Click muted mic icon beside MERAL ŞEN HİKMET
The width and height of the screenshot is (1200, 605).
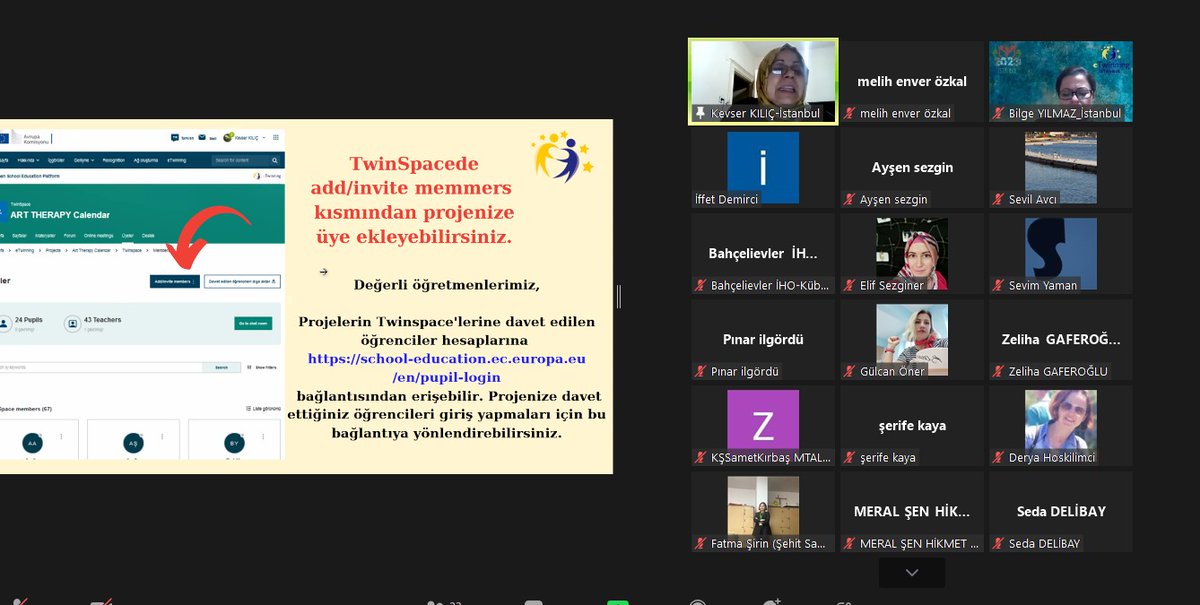(850, 544)
